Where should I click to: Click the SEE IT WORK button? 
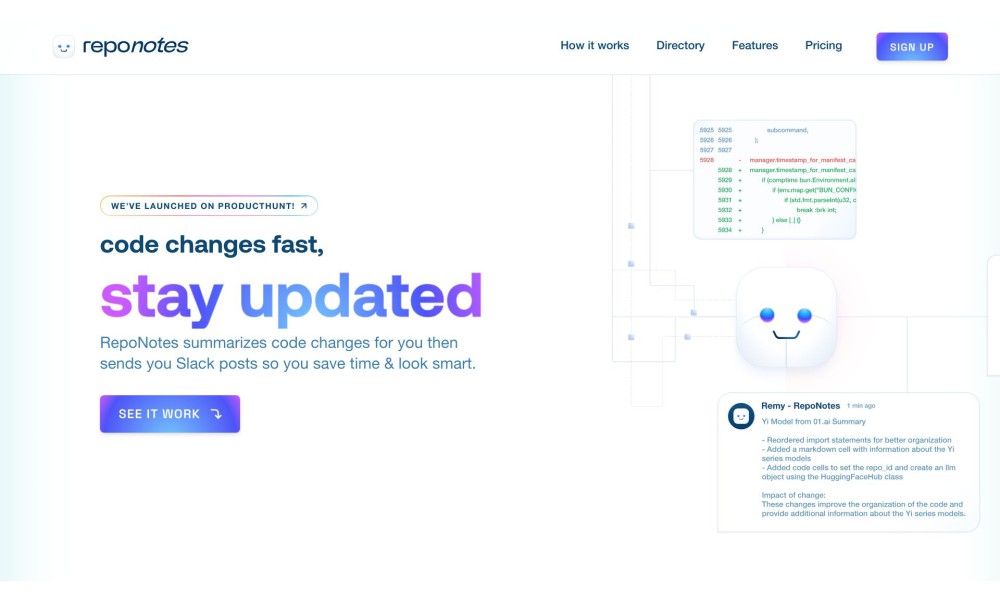(170, 414)
